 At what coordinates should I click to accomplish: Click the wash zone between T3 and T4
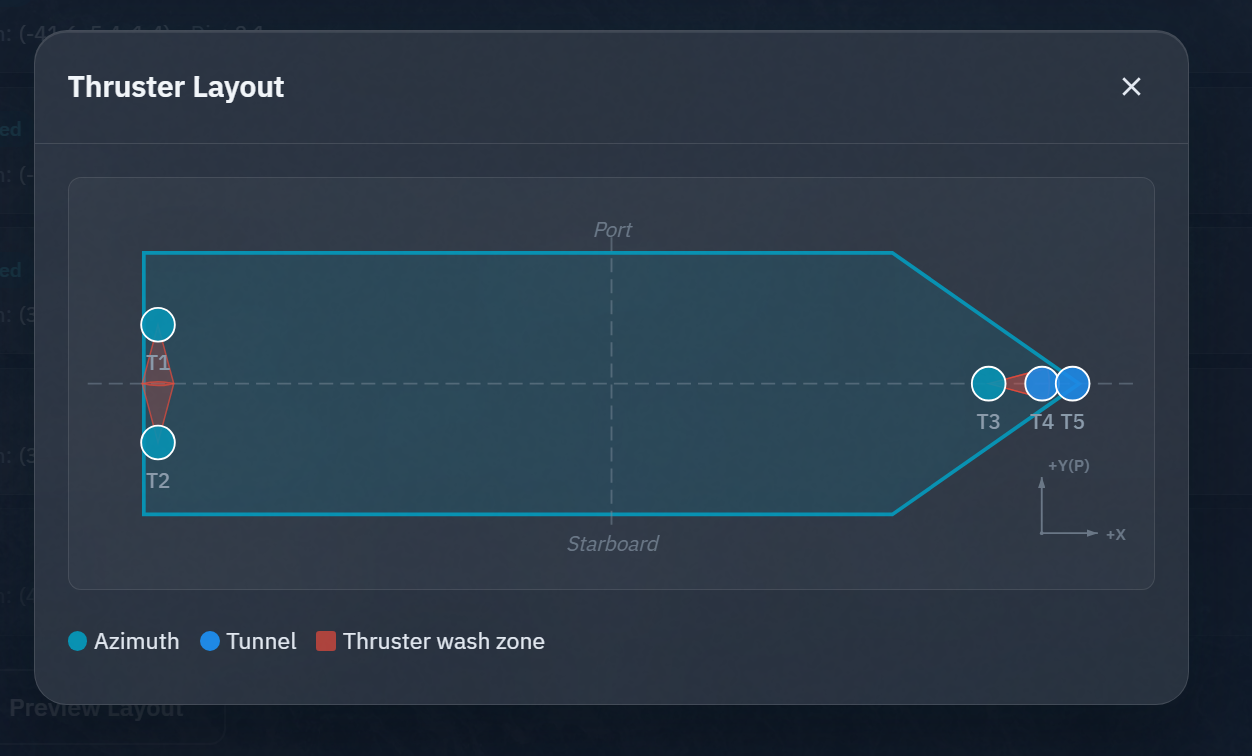(x=1015, y=383)
